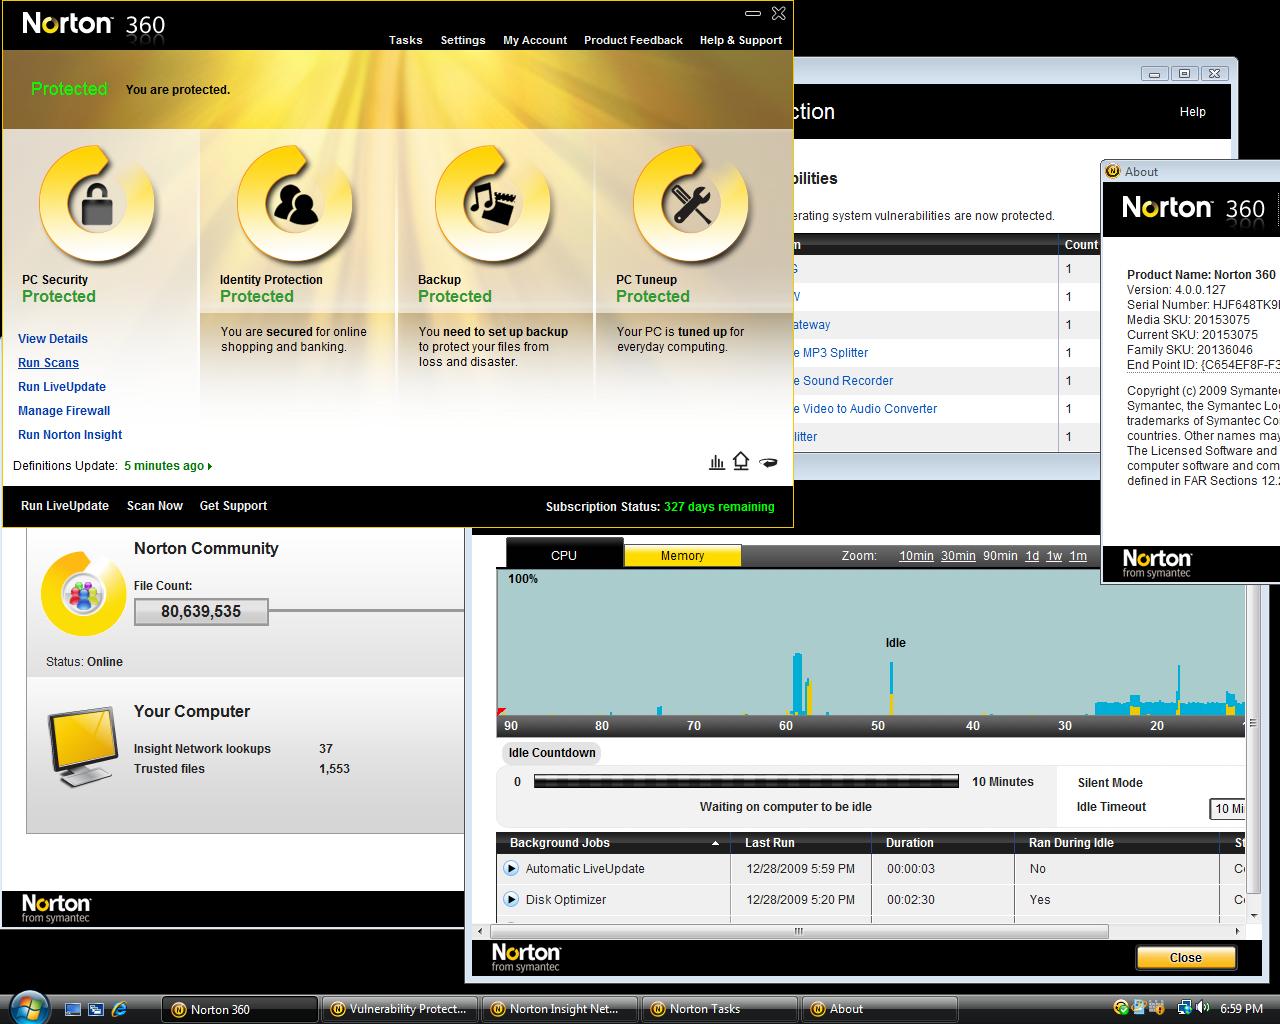Click the network icon in system tray

click(1185, 1008)
